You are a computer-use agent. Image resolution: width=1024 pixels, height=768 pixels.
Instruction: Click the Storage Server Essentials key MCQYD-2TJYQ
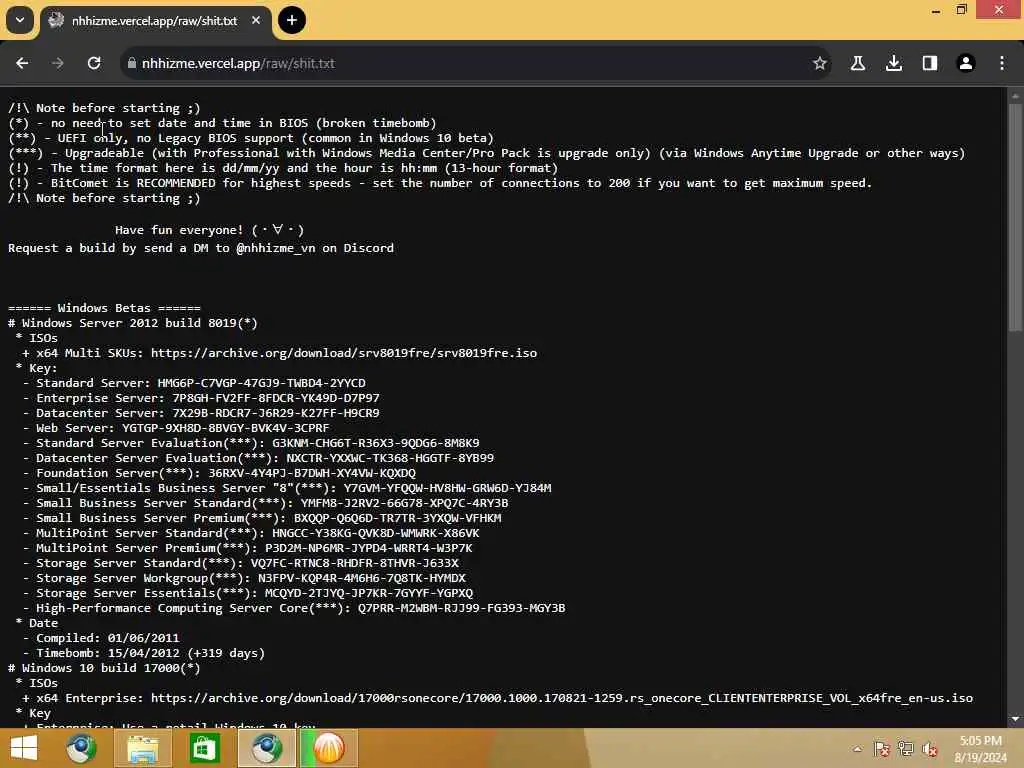click(369, 593)
